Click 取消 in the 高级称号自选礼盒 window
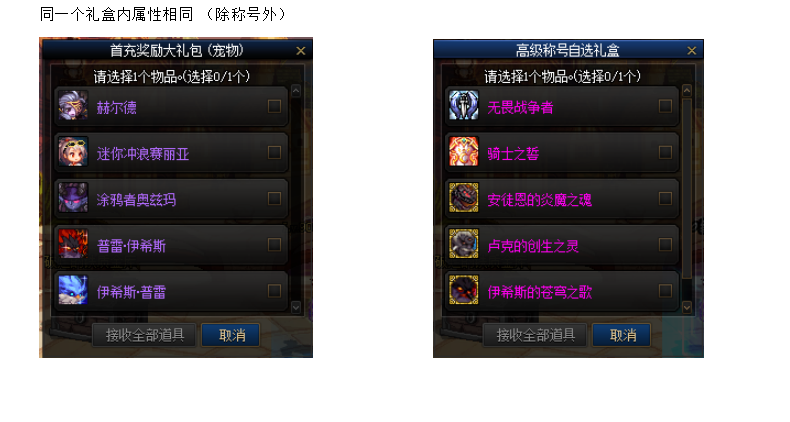Image resolution: width=790 pixels, height=422 pixels. click(x=623, y=335)
